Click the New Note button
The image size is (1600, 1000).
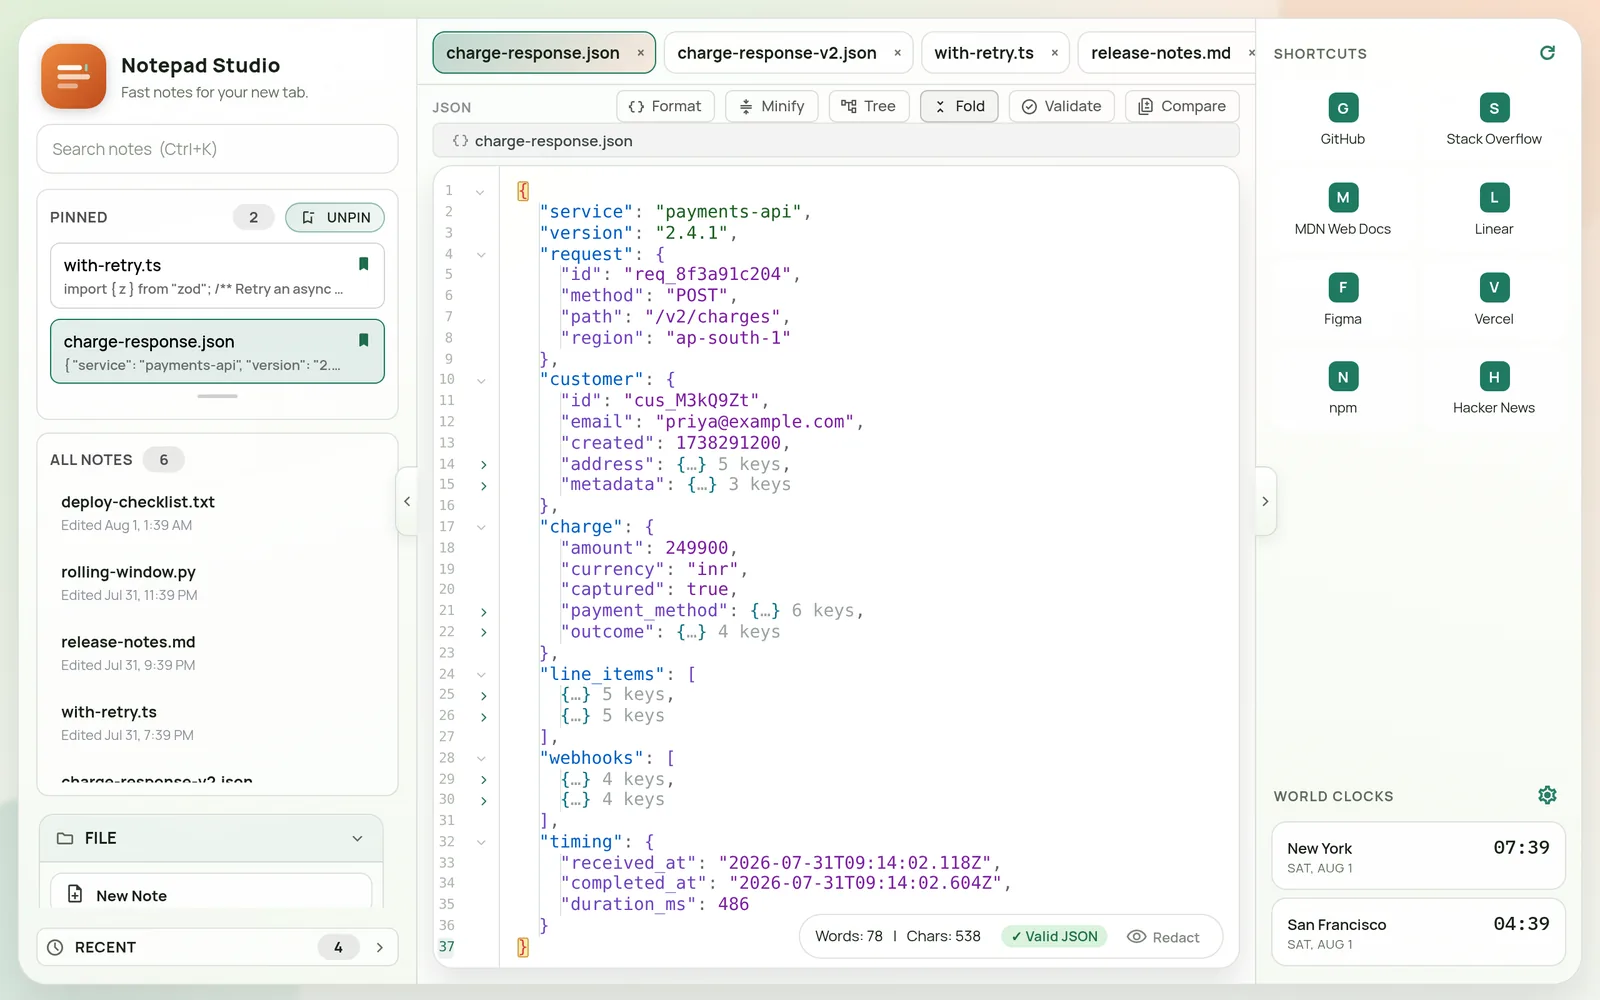(x=211, y=893)
